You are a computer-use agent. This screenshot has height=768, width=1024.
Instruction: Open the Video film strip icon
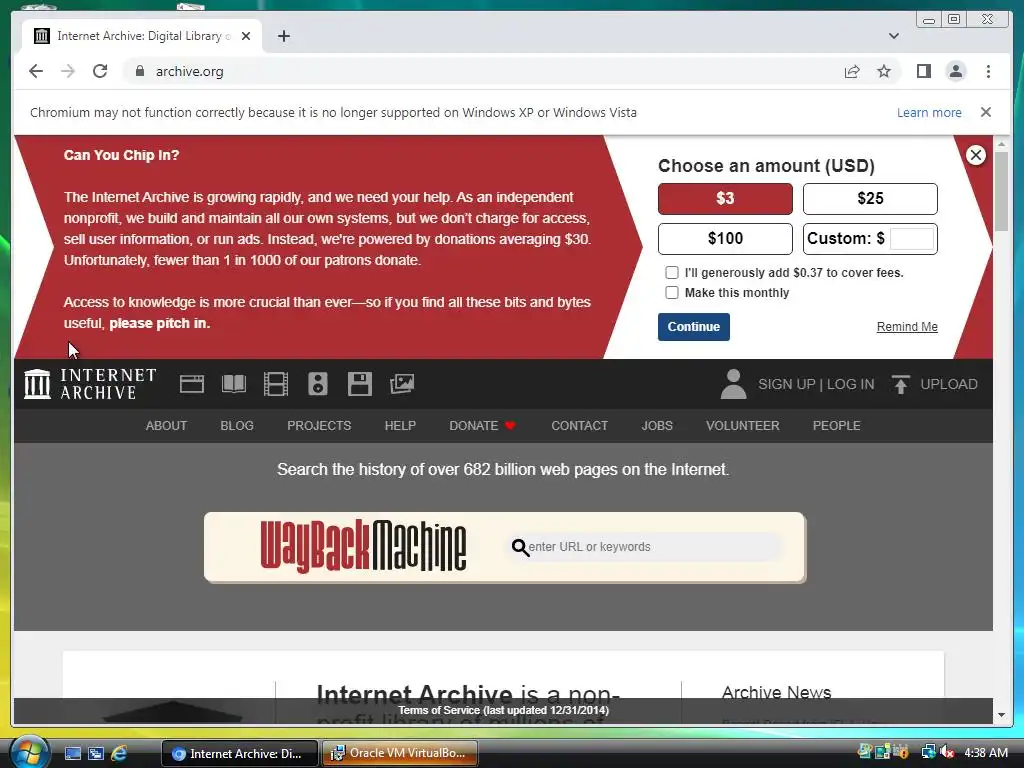[276, 384]
